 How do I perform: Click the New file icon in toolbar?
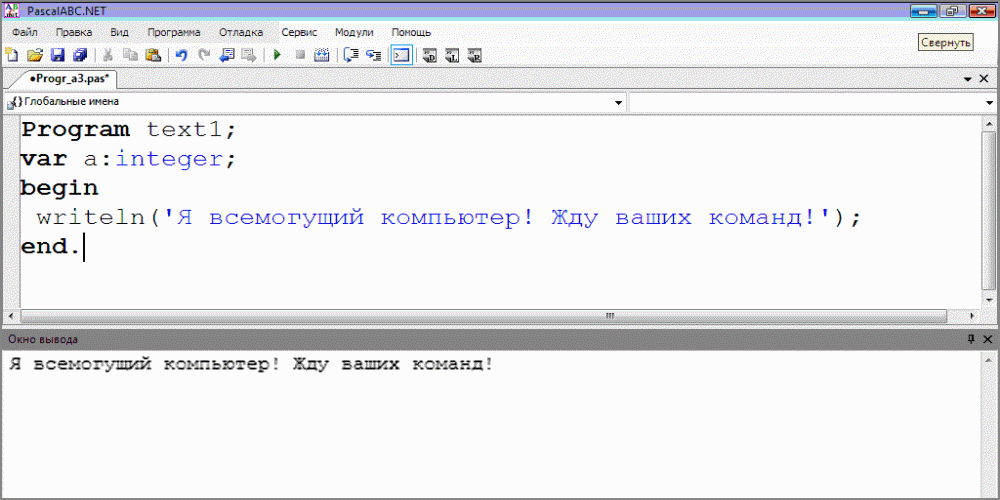(x=12, y=55)
